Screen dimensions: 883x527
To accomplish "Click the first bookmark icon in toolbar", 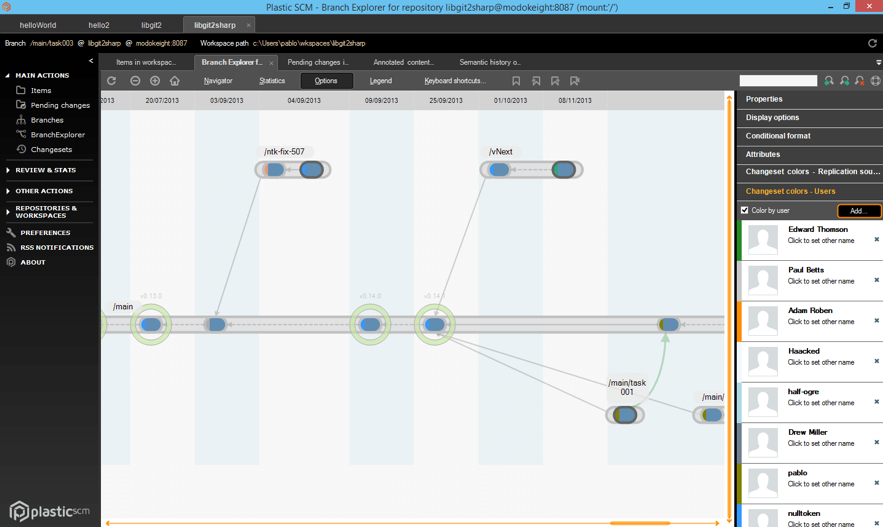I will coord(516,81).
